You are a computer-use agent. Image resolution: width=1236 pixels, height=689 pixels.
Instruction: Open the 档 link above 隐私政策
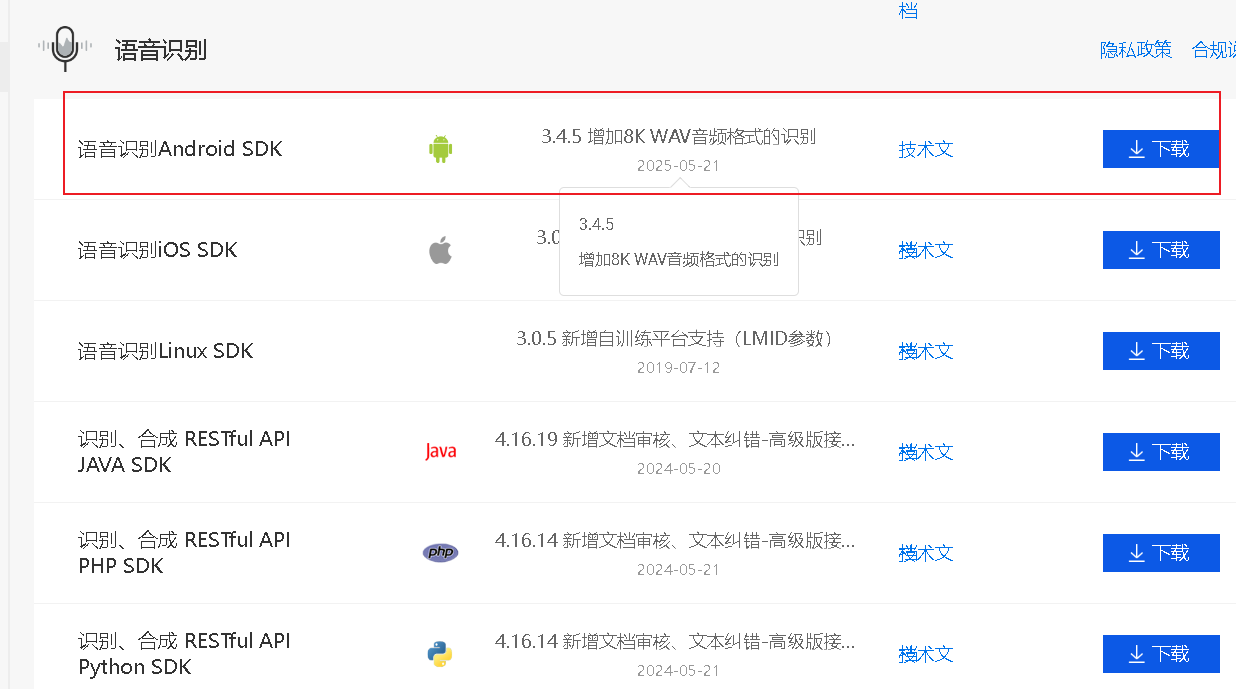[908, 11]
